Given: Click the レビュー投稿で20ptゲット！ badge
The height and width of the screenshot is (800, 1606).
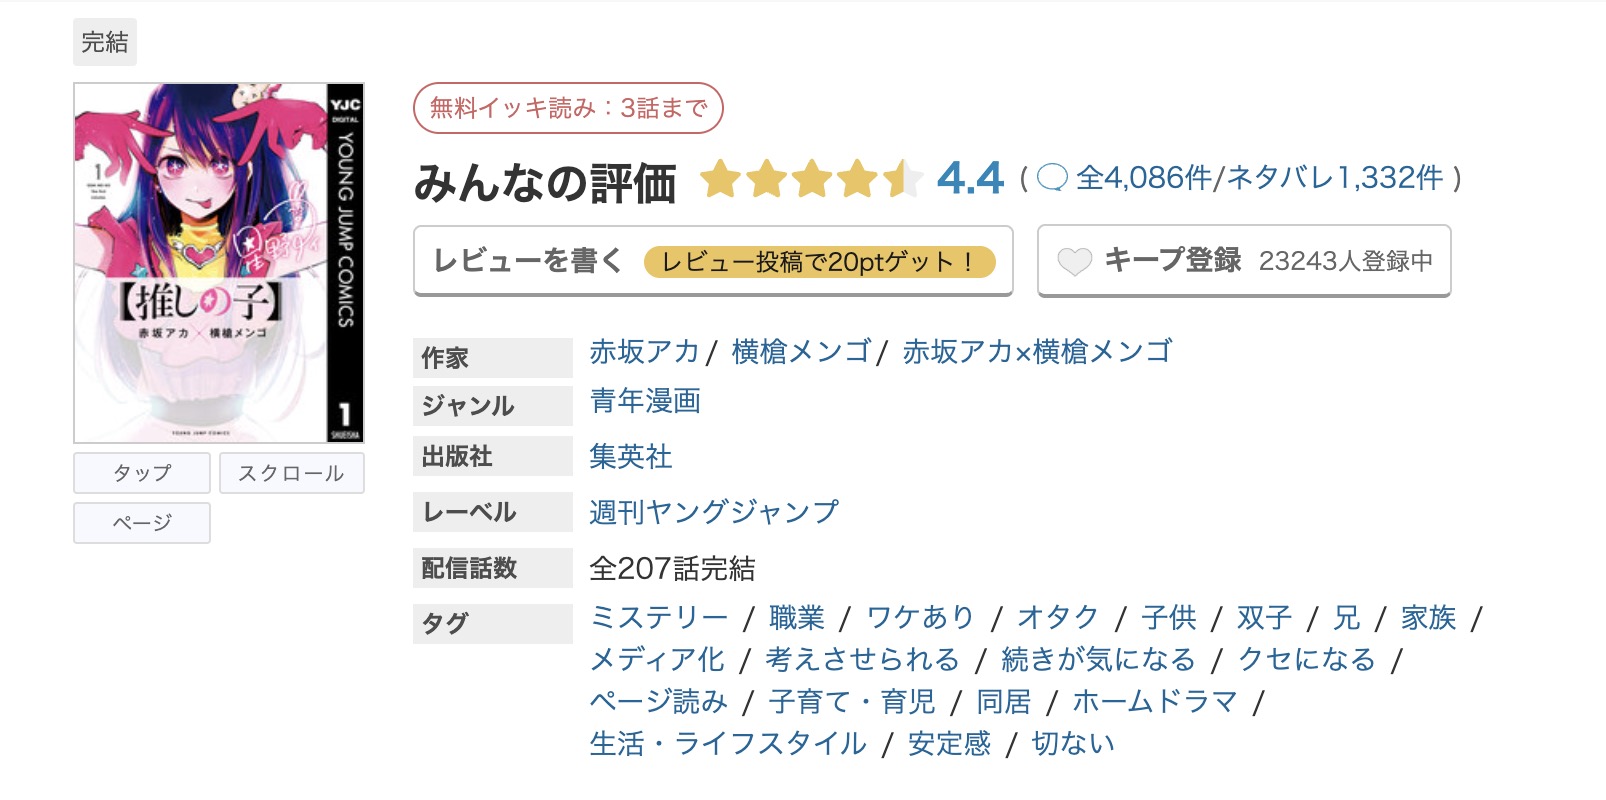Looking at the screenshot, I should point(822,261).
